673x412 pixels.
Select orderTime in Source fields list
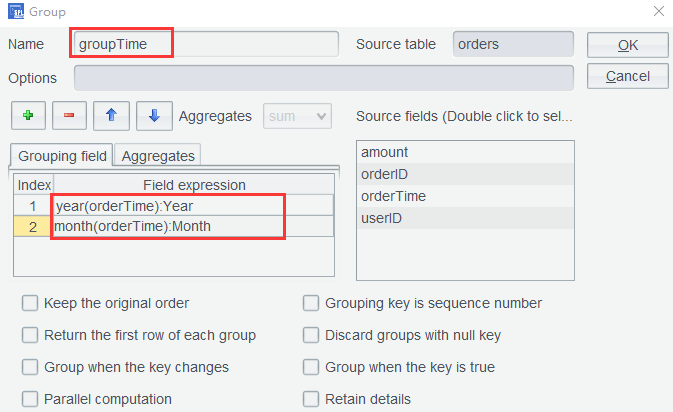point(394,196)
